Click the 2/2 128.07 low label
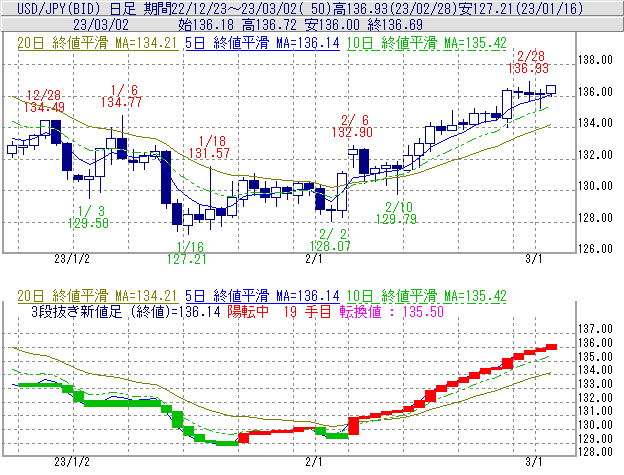The height and width of the screenshot is (475, 624). [x=330, y=240]
